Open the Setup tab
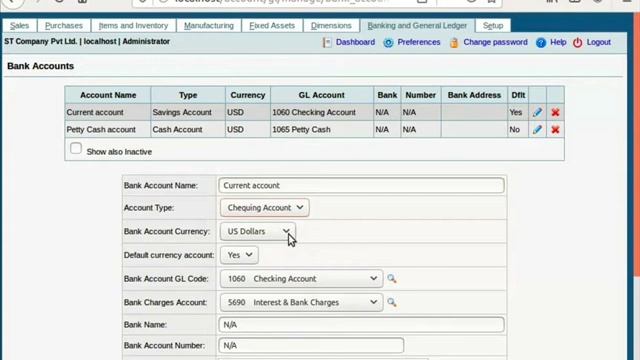This screenshot has width=640, height=360. pyautogui.click(x=493, y=25)
